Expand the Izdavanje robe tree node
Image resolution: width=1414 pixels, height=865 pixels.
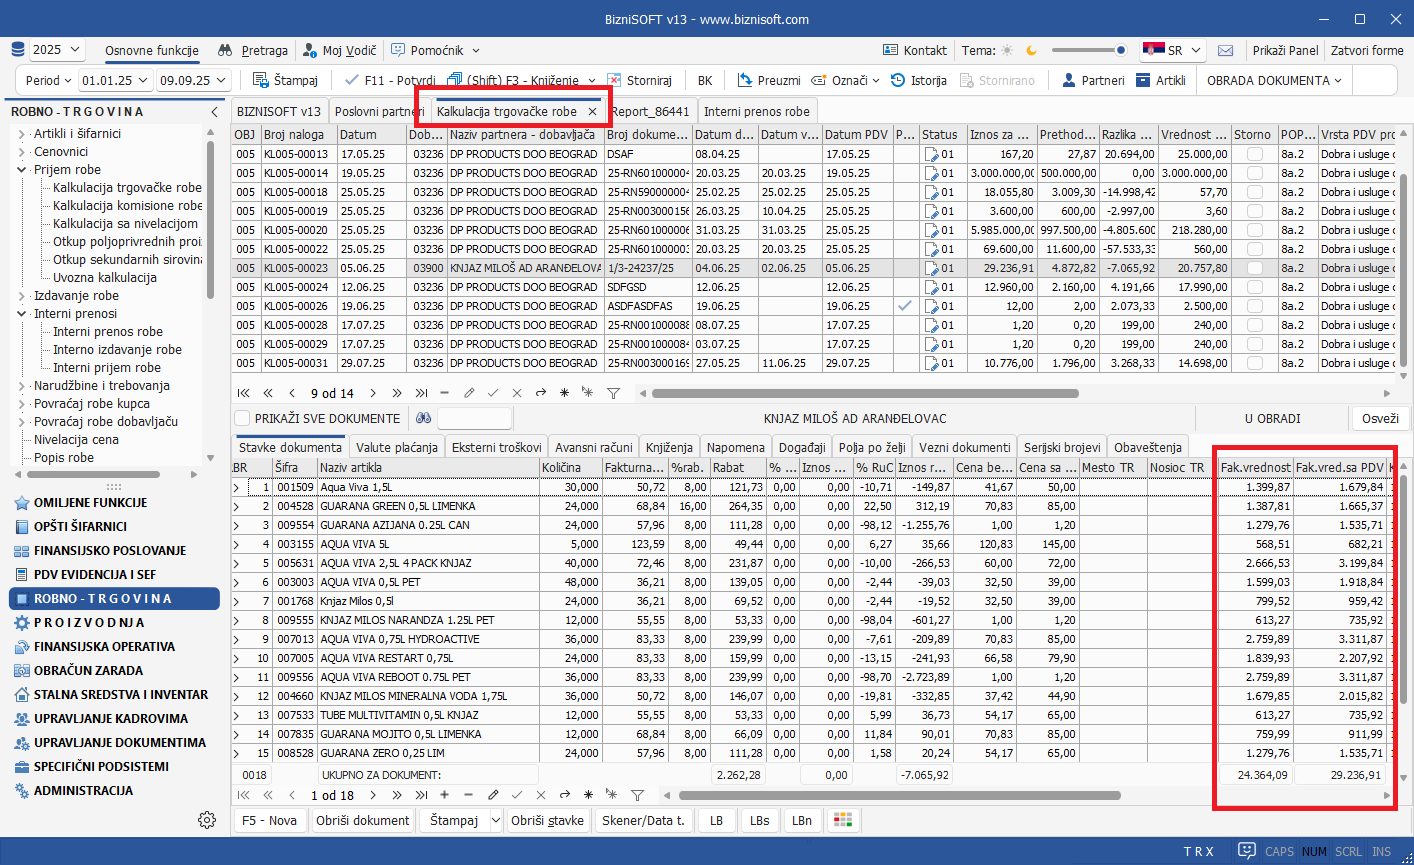[x=22, y=296]
